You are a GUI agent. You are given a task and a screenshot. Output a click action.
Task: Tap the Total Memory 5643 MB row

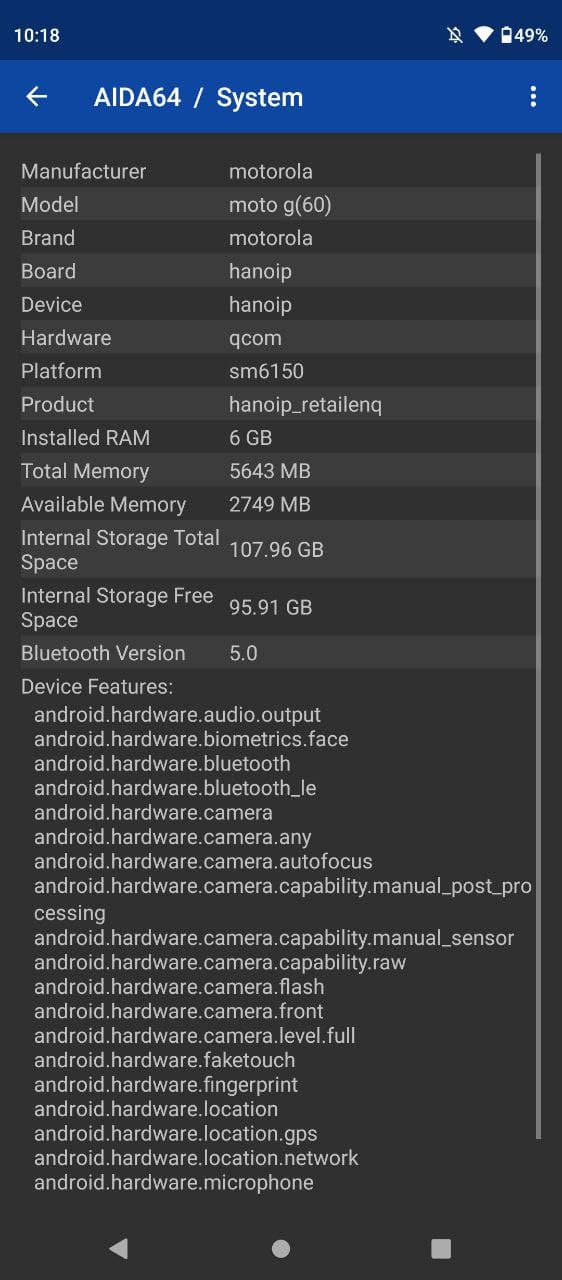click(x=279, y=471)
